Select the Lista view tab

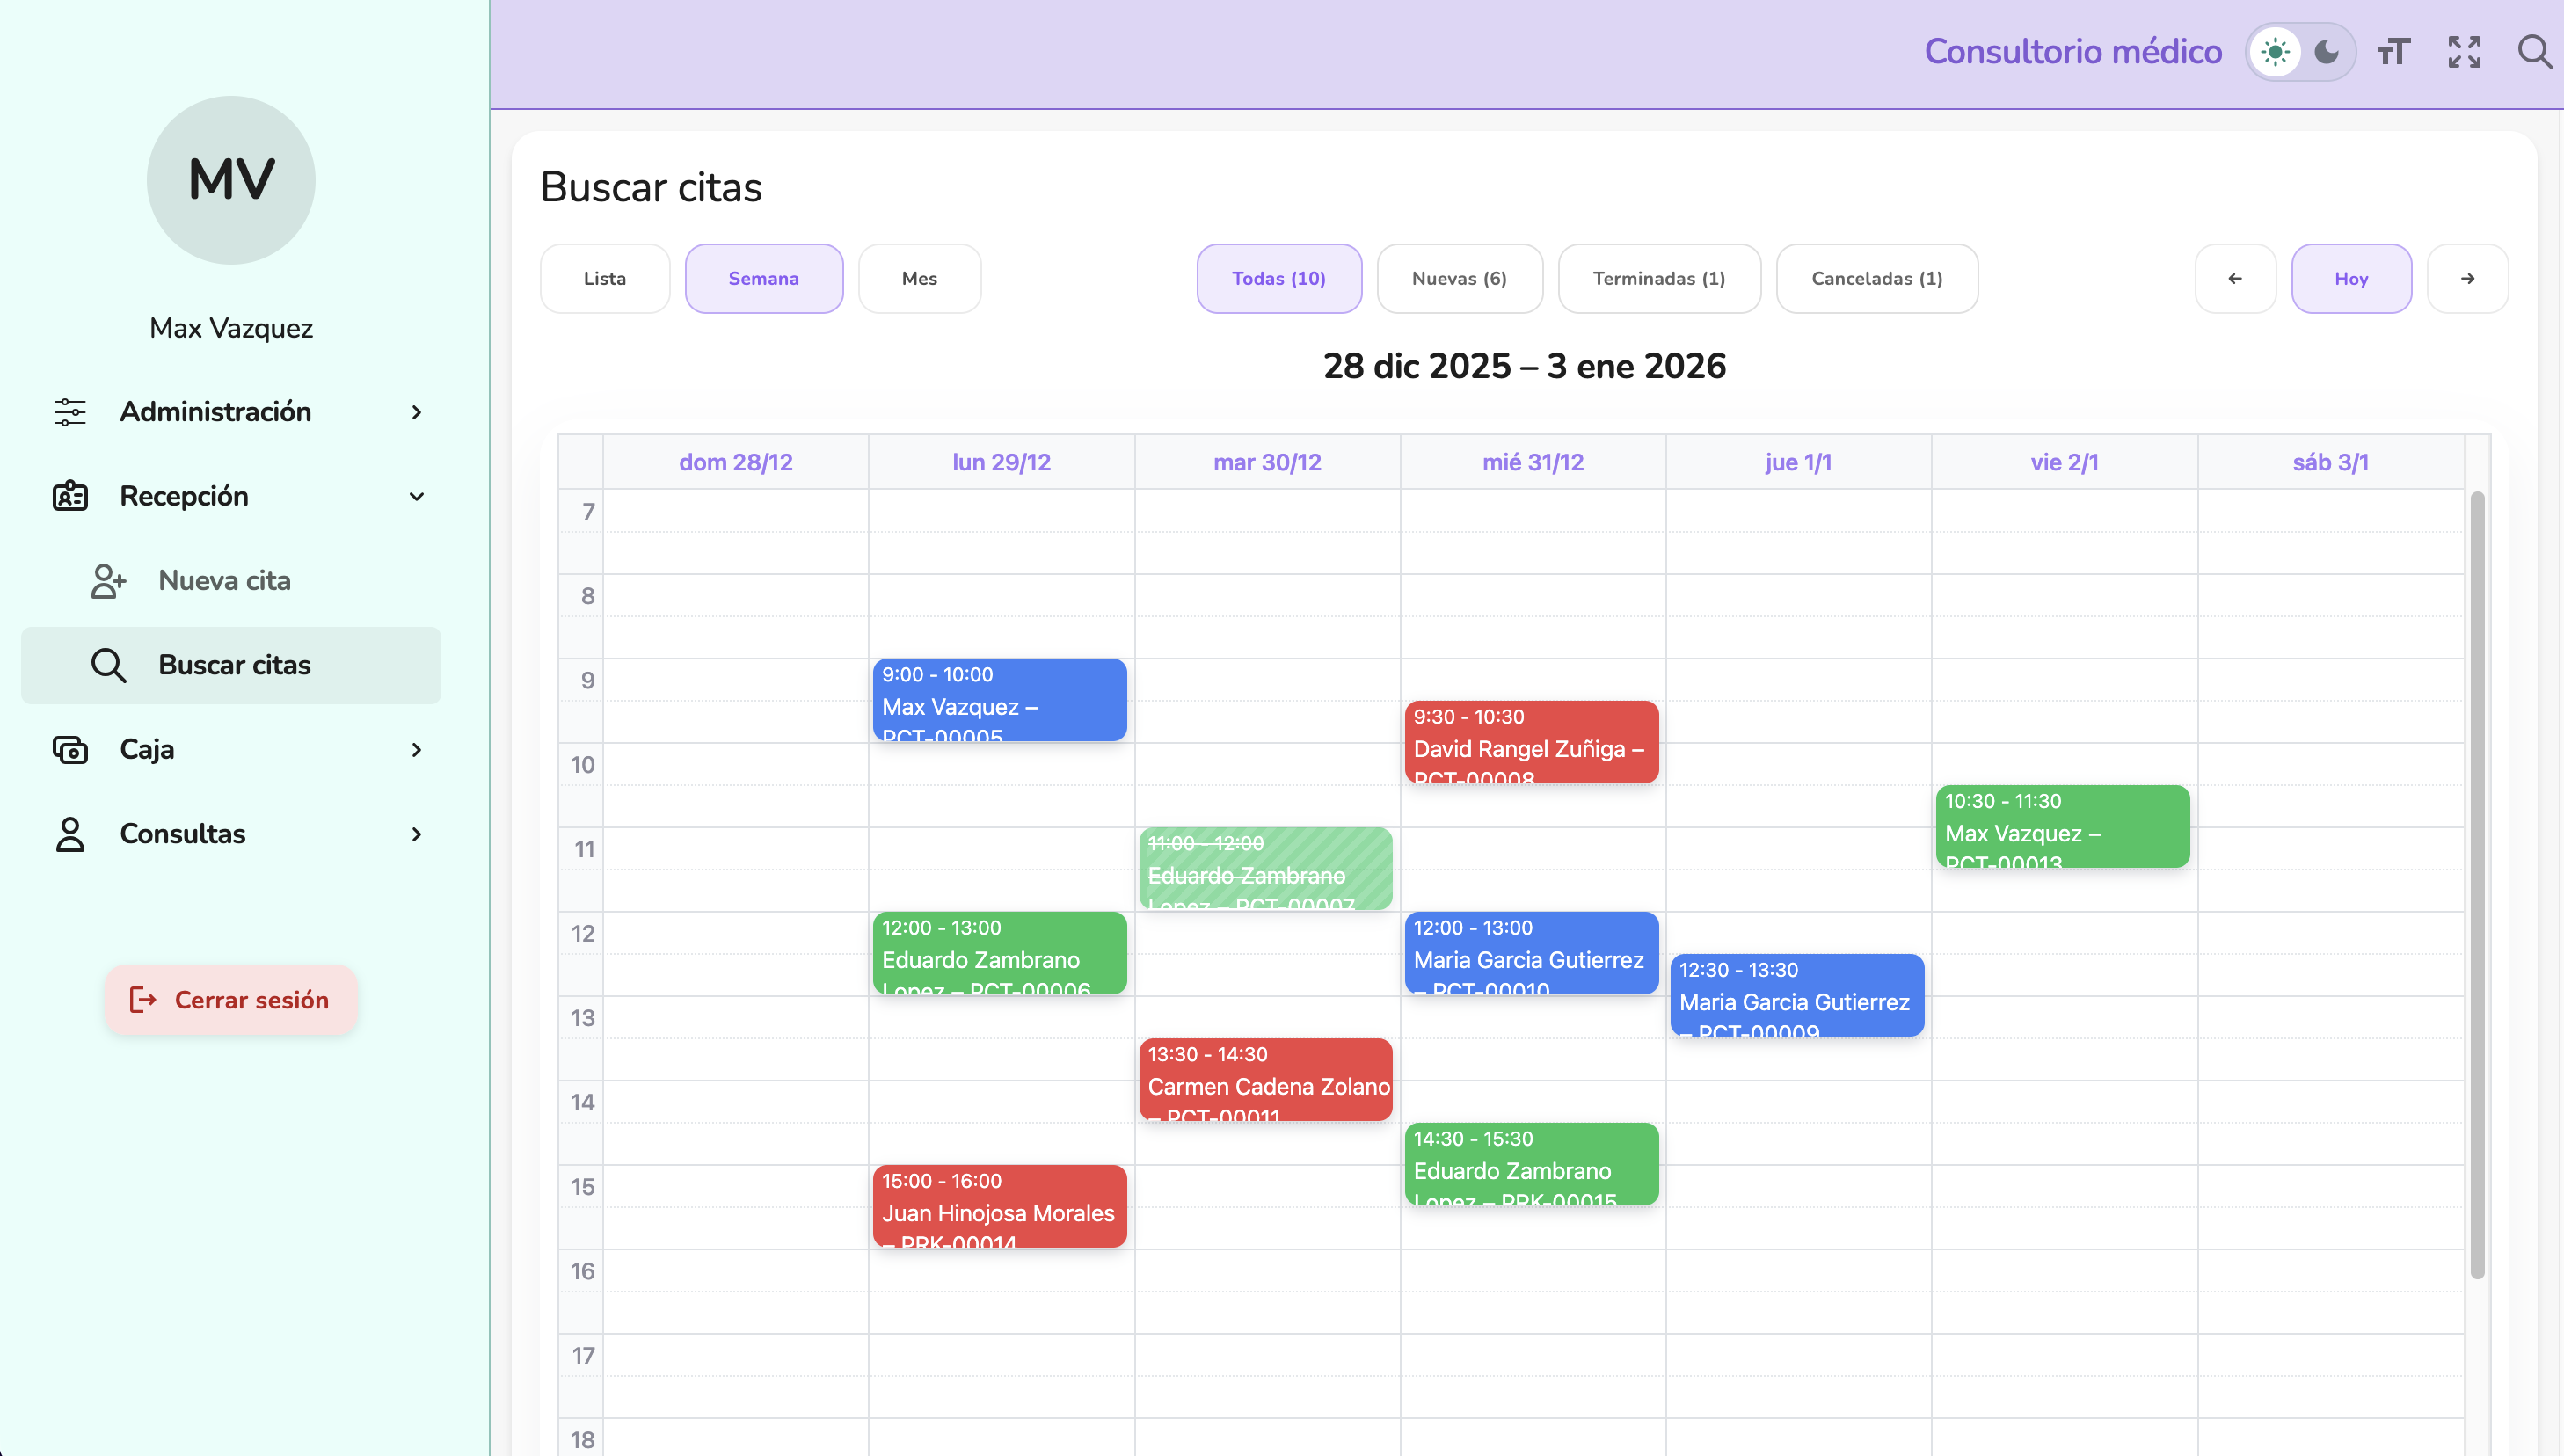604,278
